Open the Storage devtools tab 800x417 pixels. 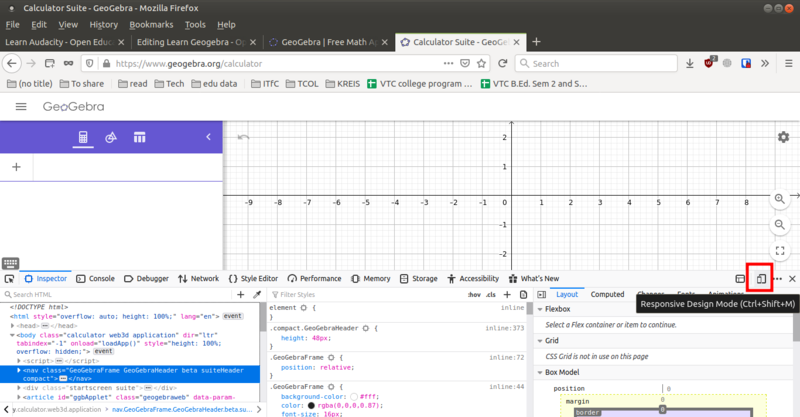tap(419, 279)
